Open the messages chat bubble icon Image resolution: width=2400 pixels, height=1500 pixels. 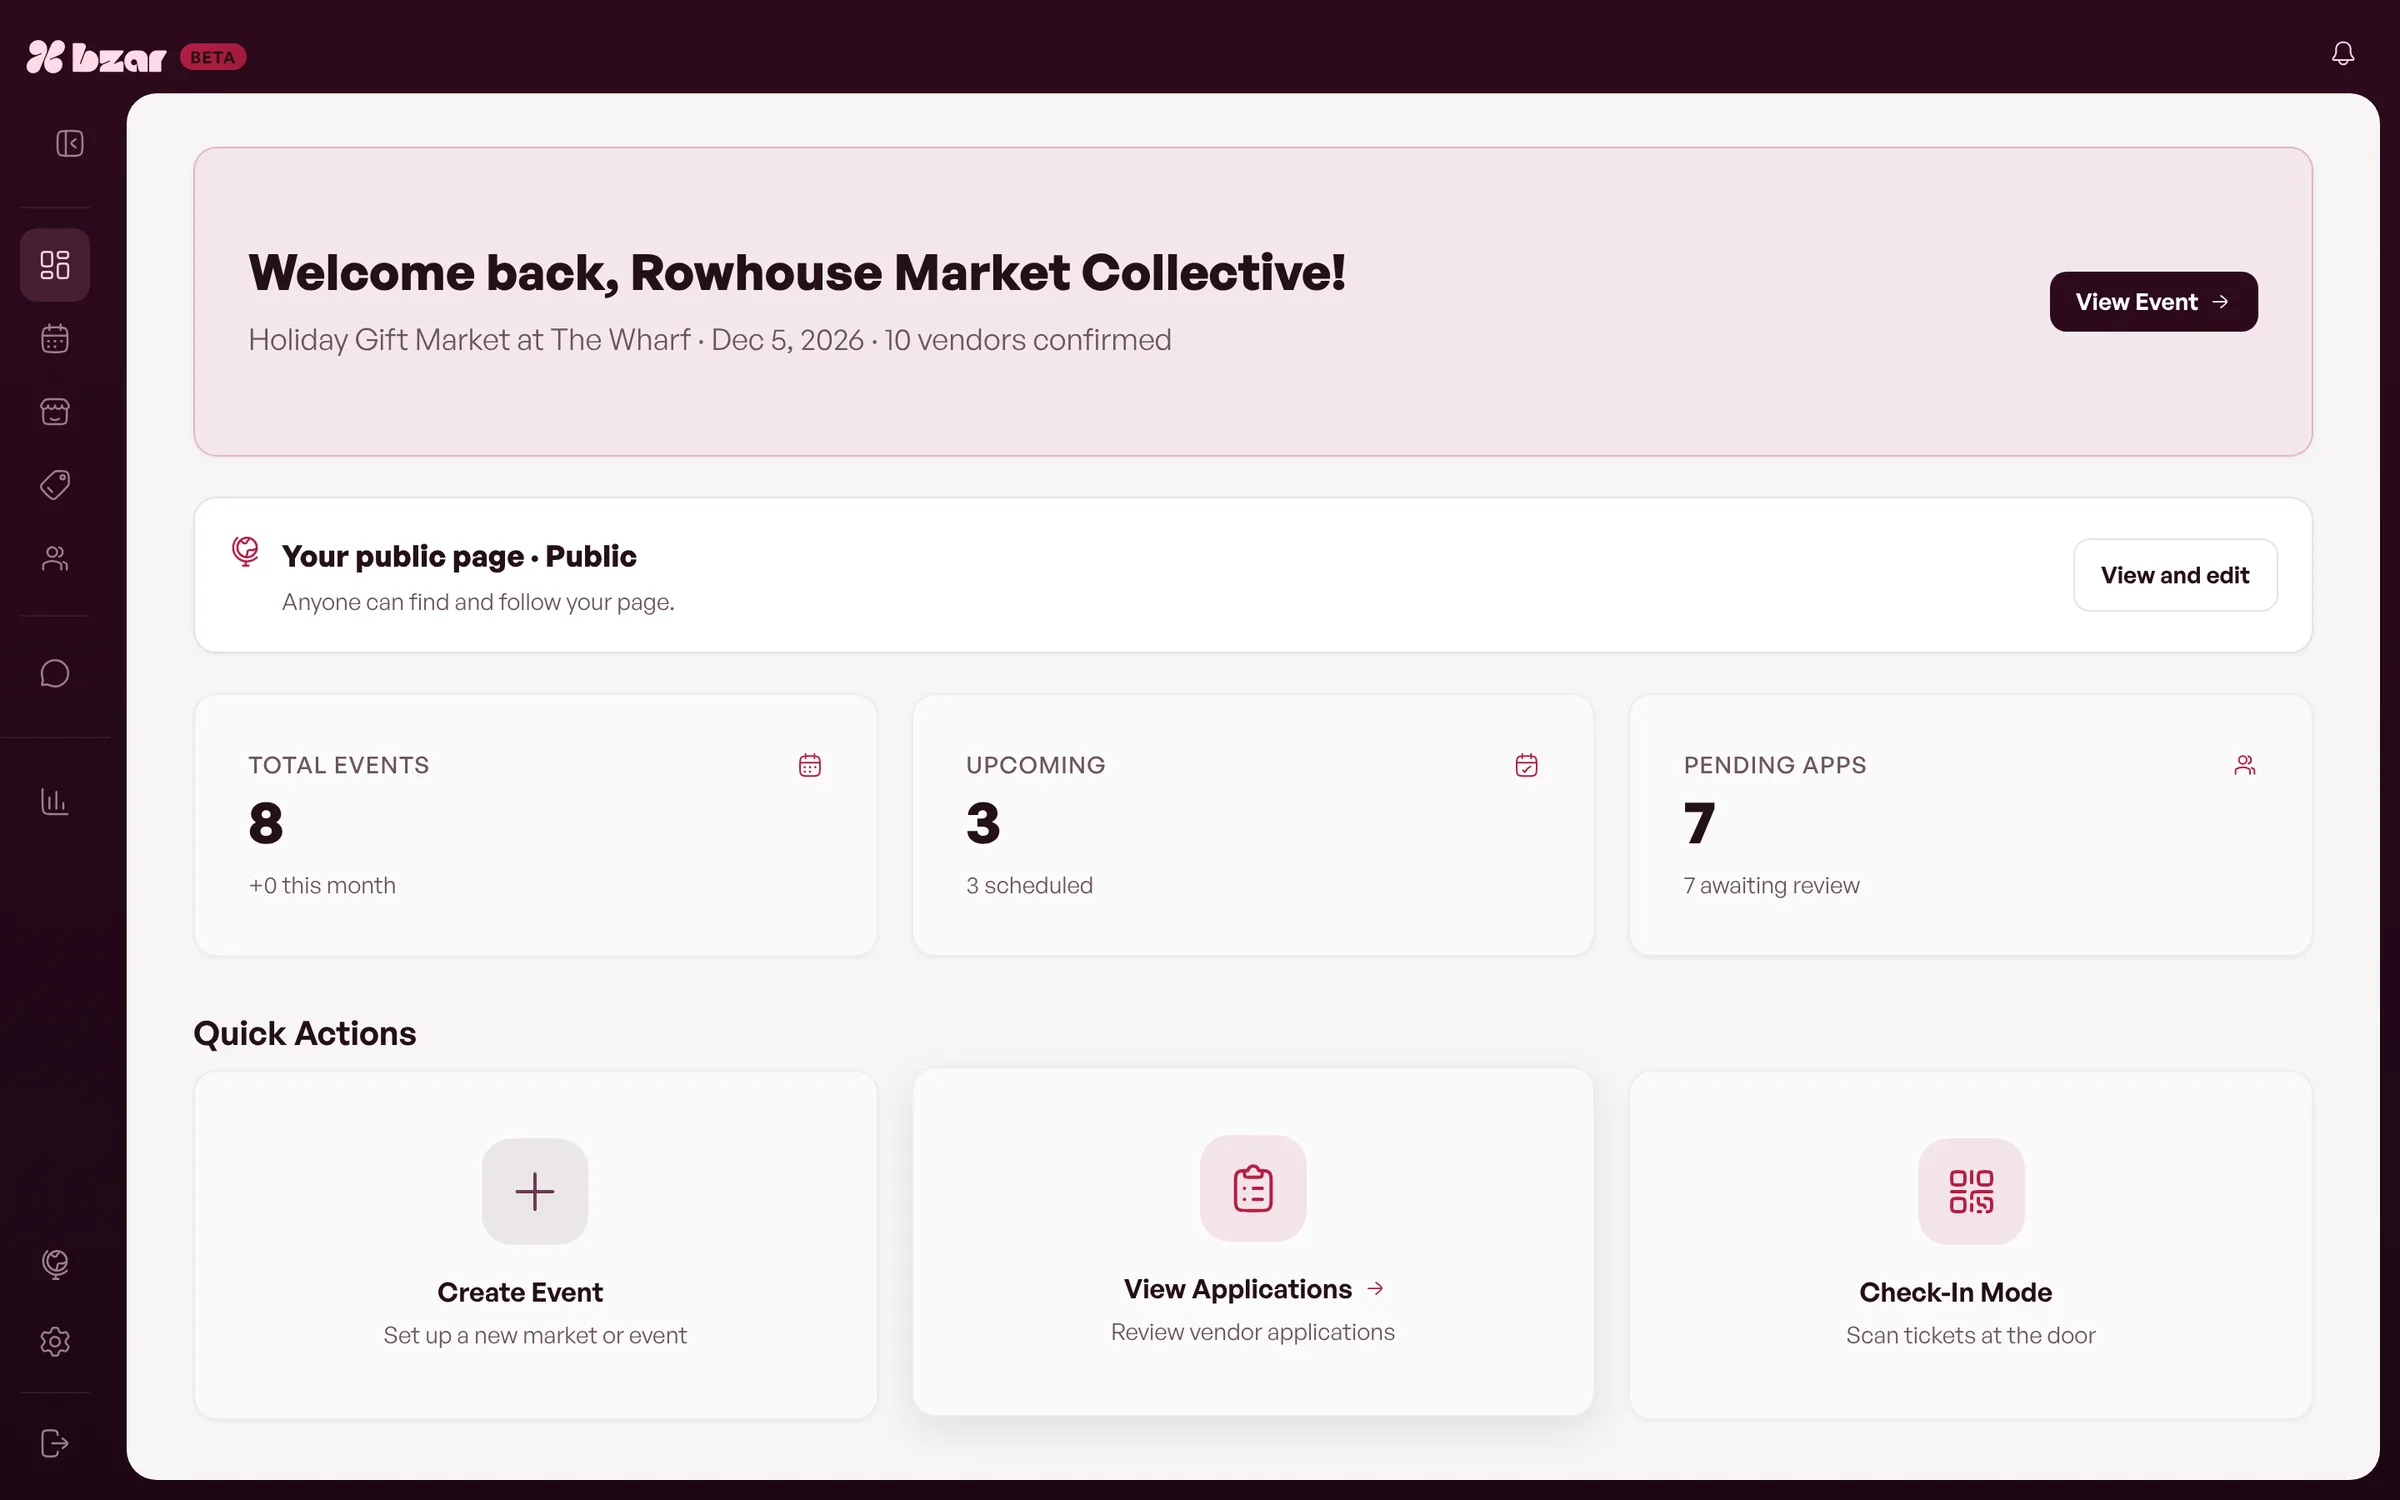pyautogui.click(x=55, y=674)
